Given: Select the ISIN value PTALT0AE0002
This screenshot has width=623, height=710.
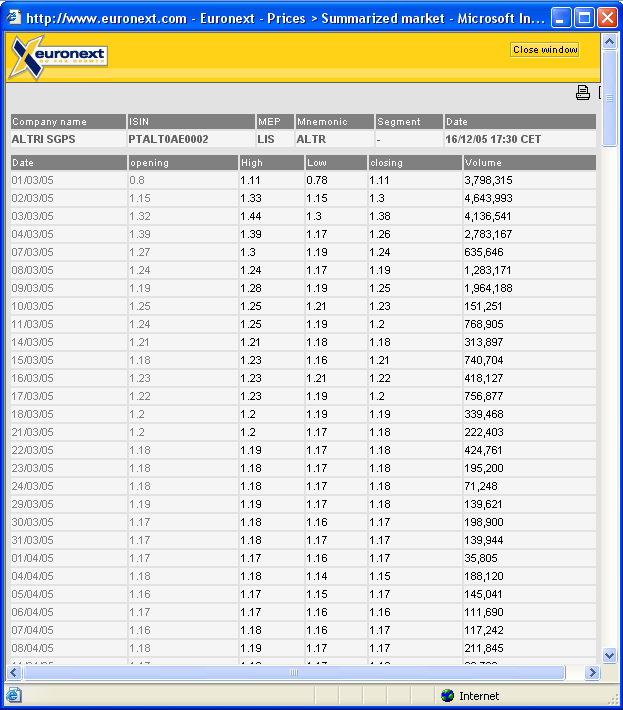Looking at the screenshot, I should (x=168, y=139).
